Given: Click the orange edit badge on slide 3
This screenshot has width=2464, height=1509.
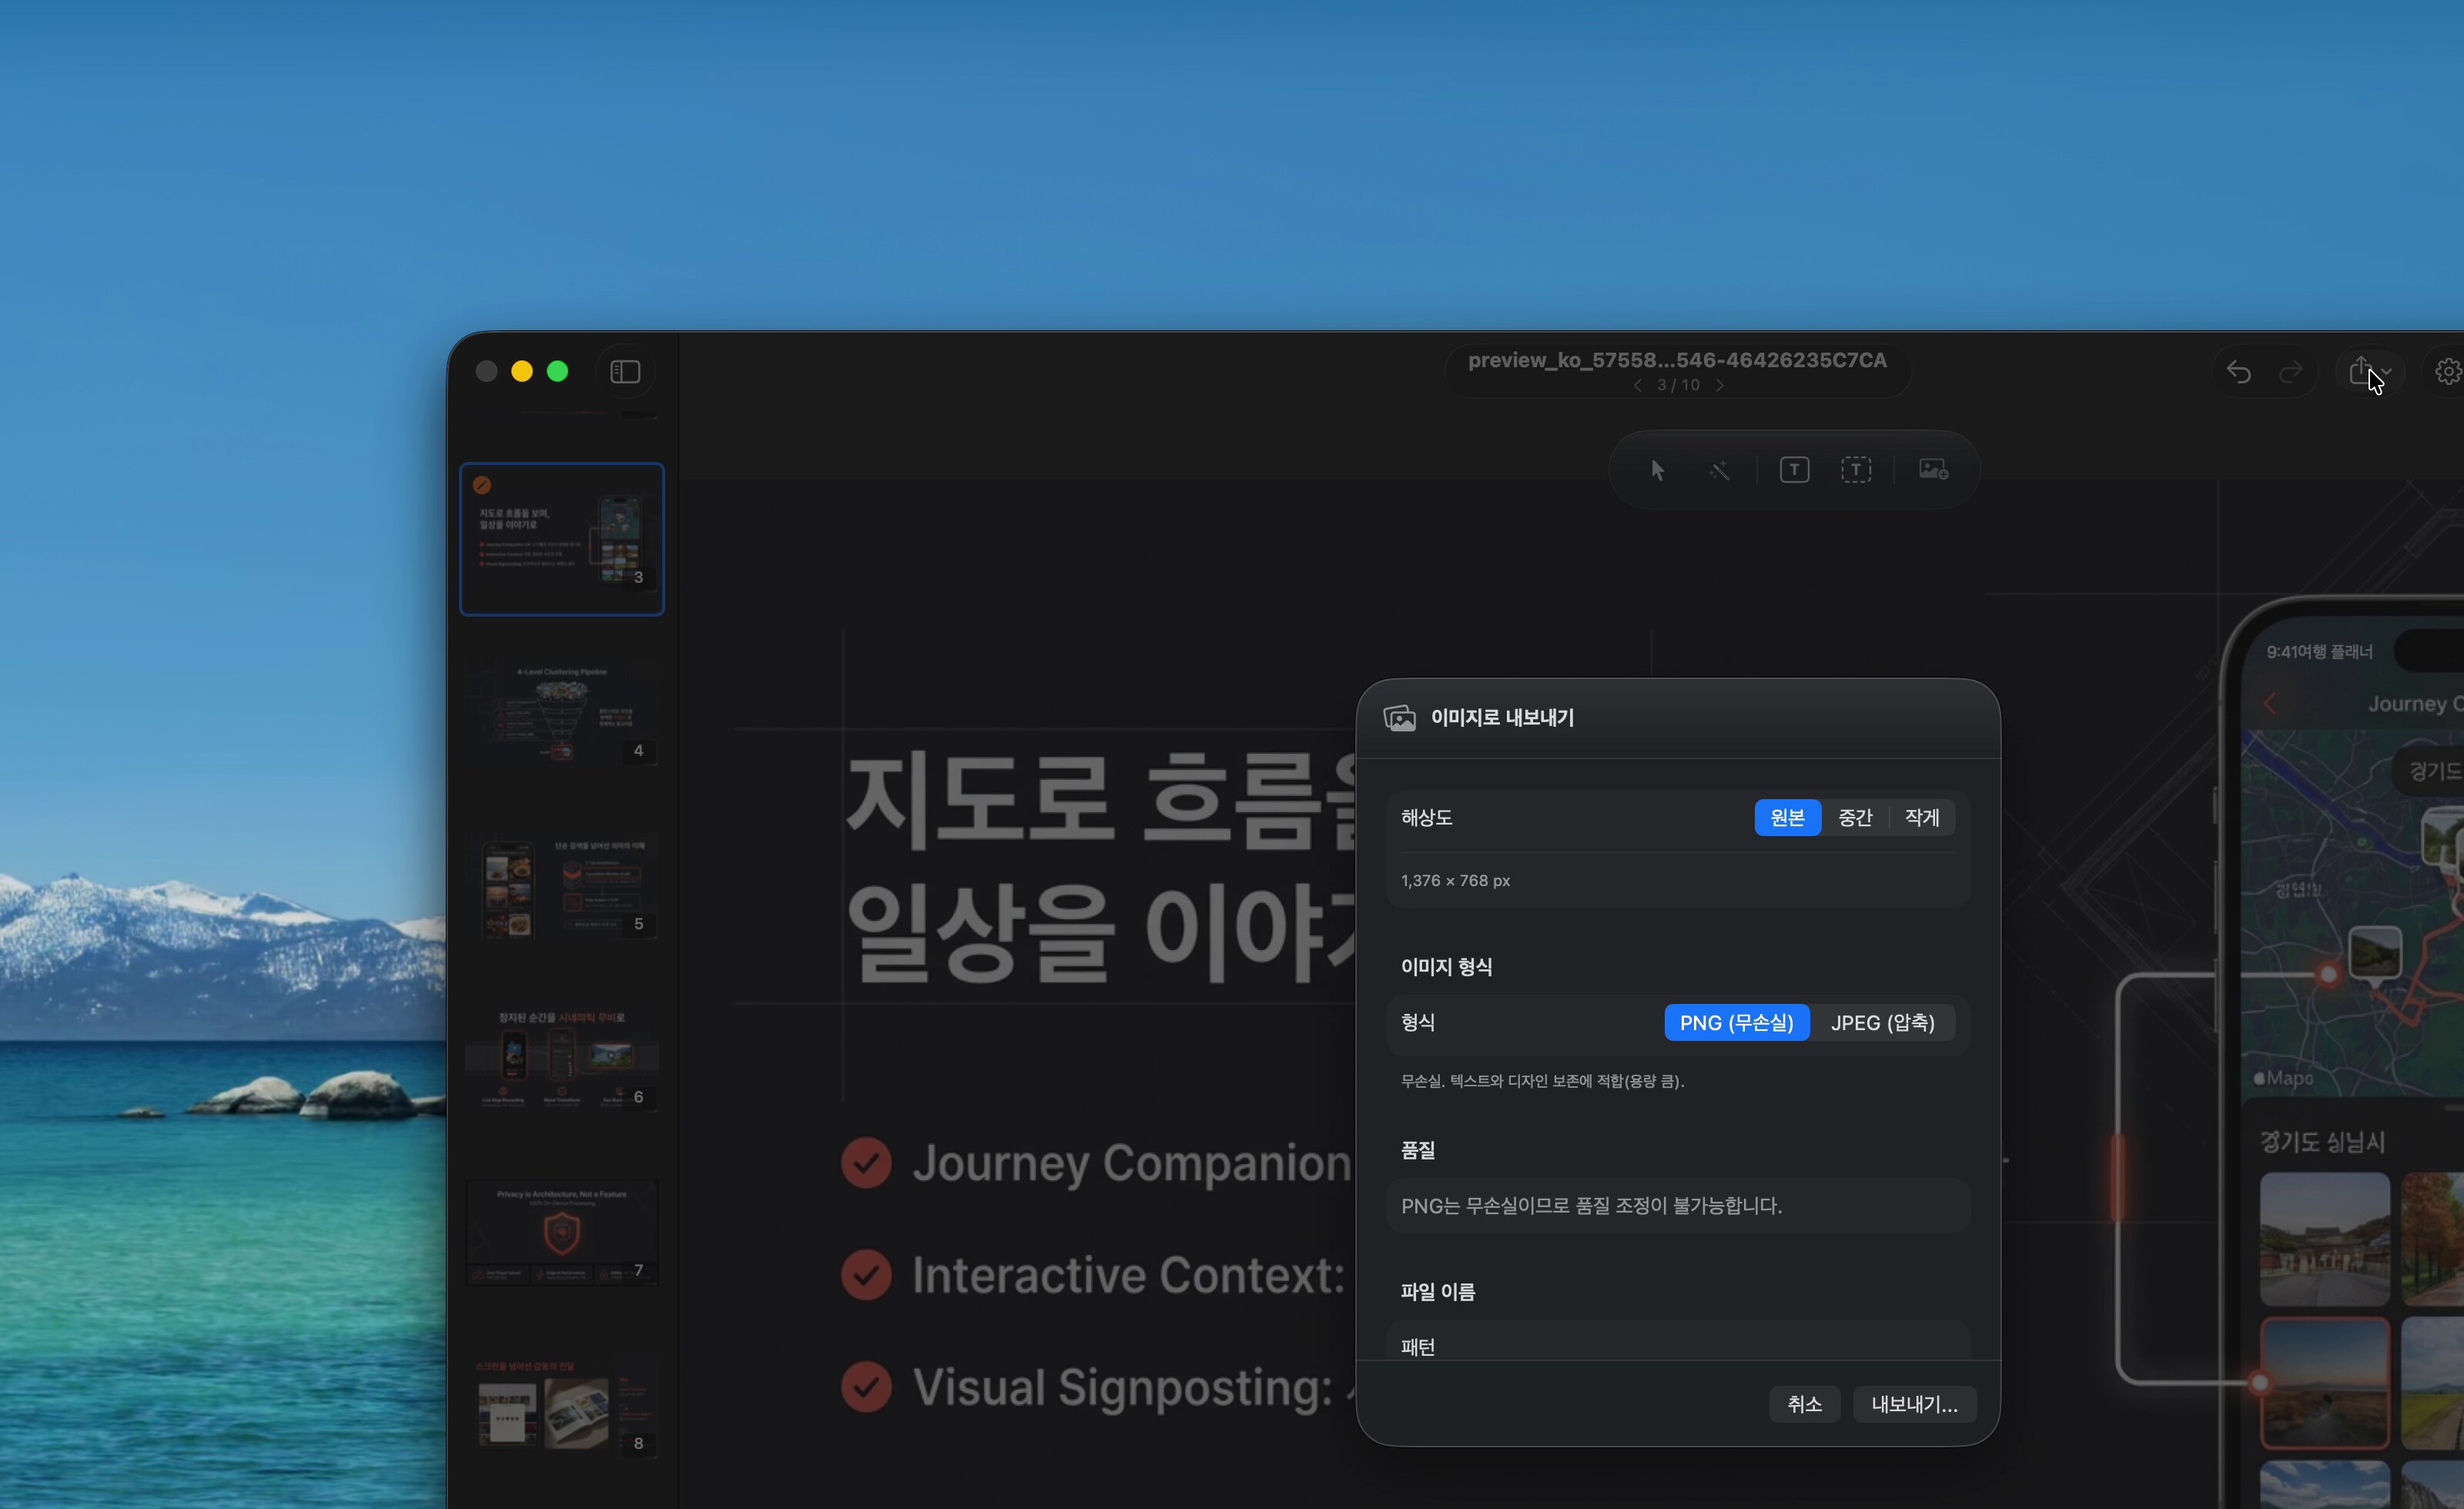Looking at the screenshot, I should point(482,485).
